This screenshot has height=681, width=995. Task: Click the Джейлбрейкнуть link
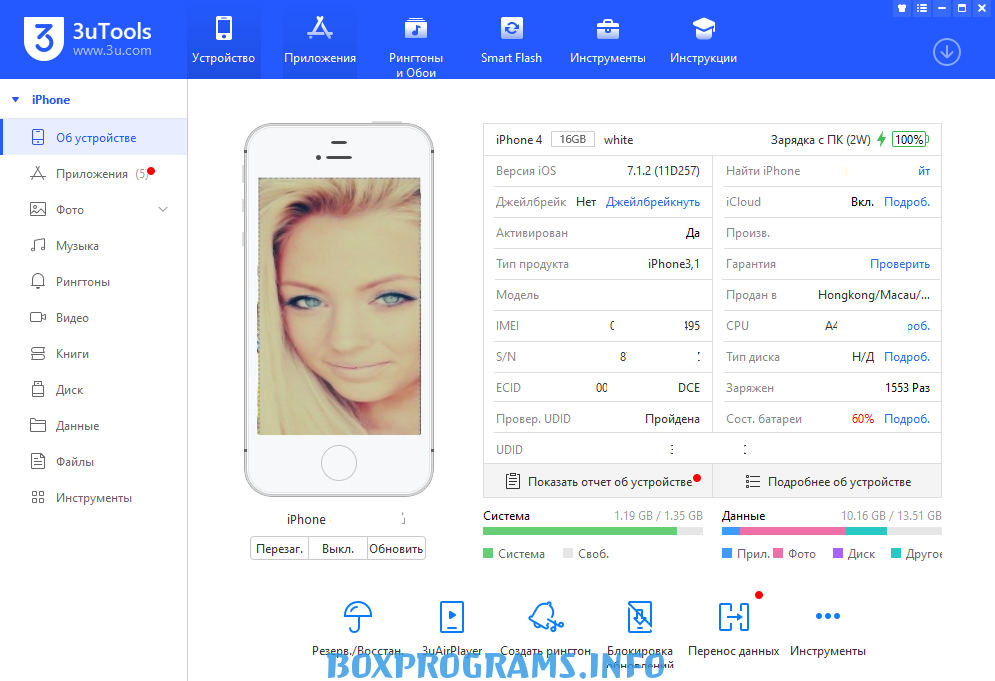coord(653,202)
